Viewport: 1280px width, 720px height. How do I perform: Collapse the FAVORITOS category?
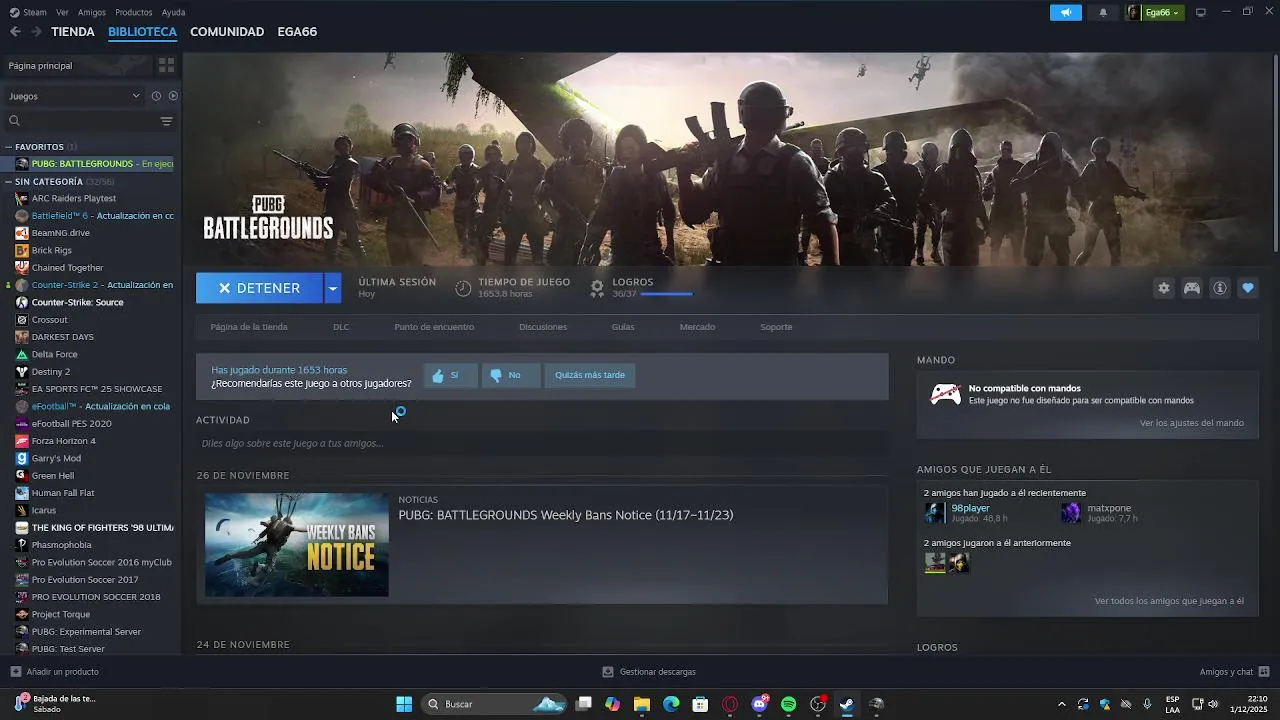[x=9, y=147]
